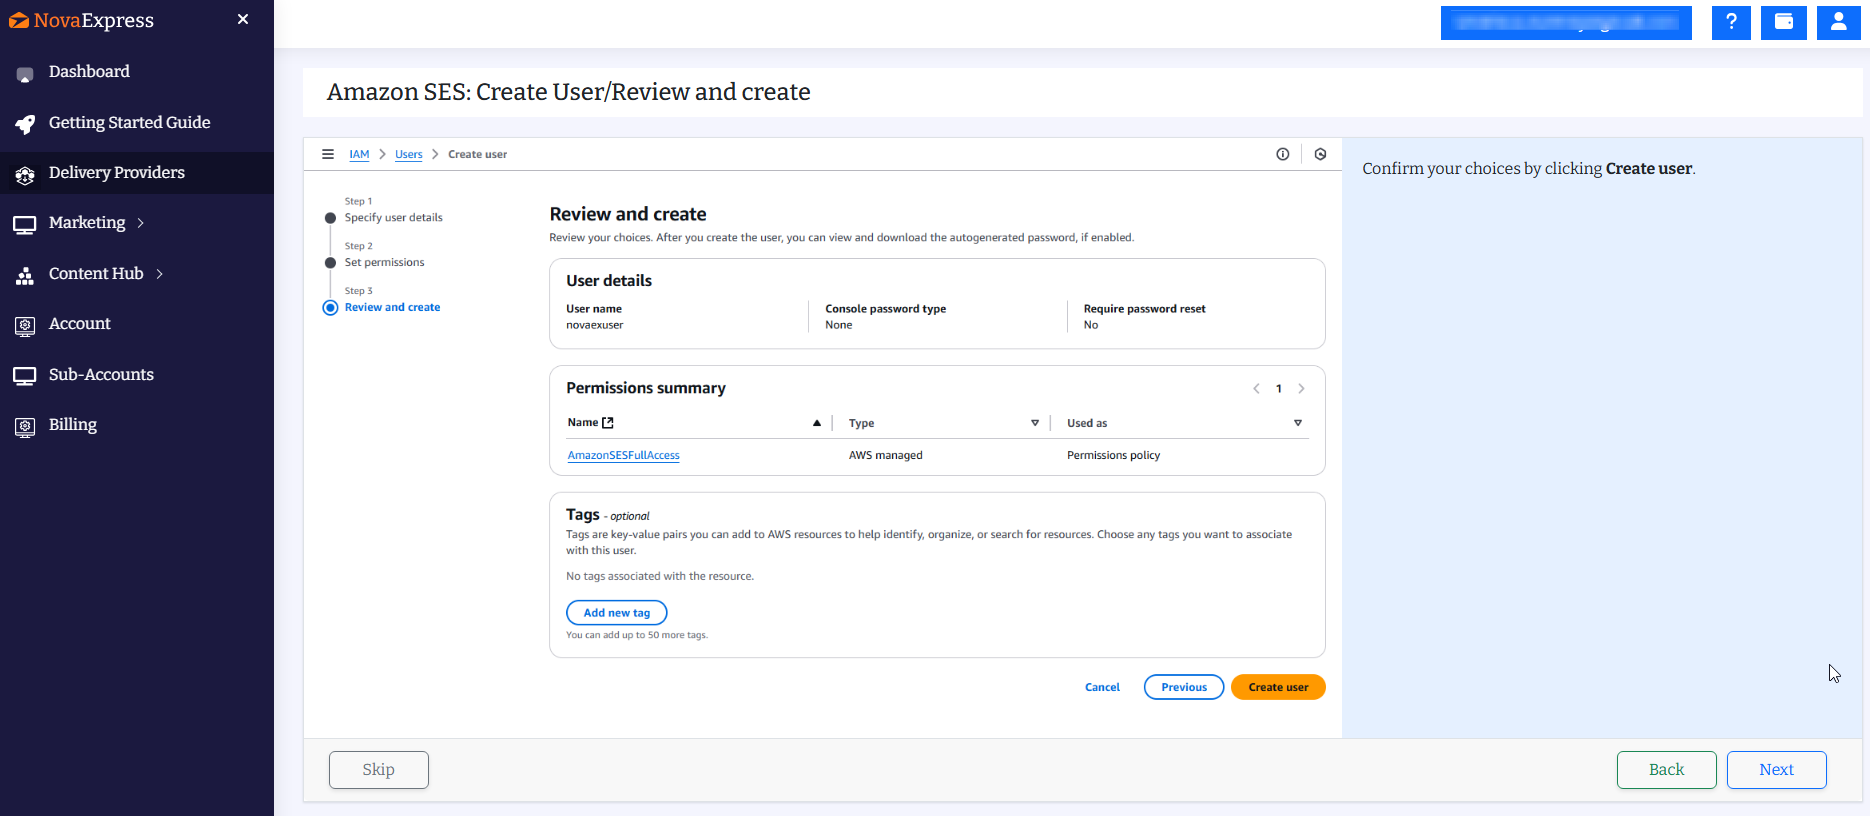Screen dimensions: 1870x816
Task: Click the info circle icon in IAM header
Action: coord(1282,154)
